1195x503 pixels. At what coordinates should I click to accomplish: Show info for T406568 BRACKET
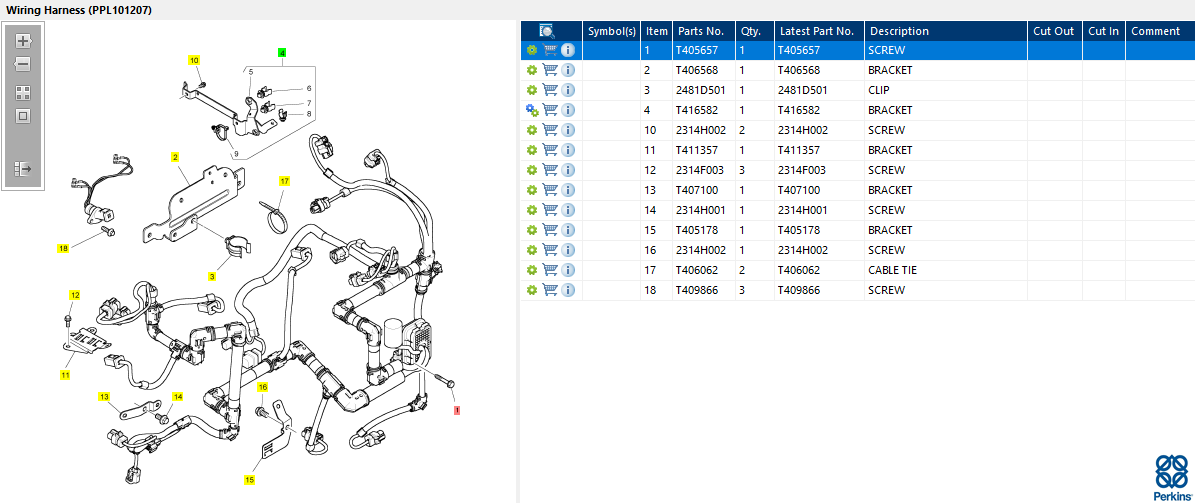(x=568, y=70)
